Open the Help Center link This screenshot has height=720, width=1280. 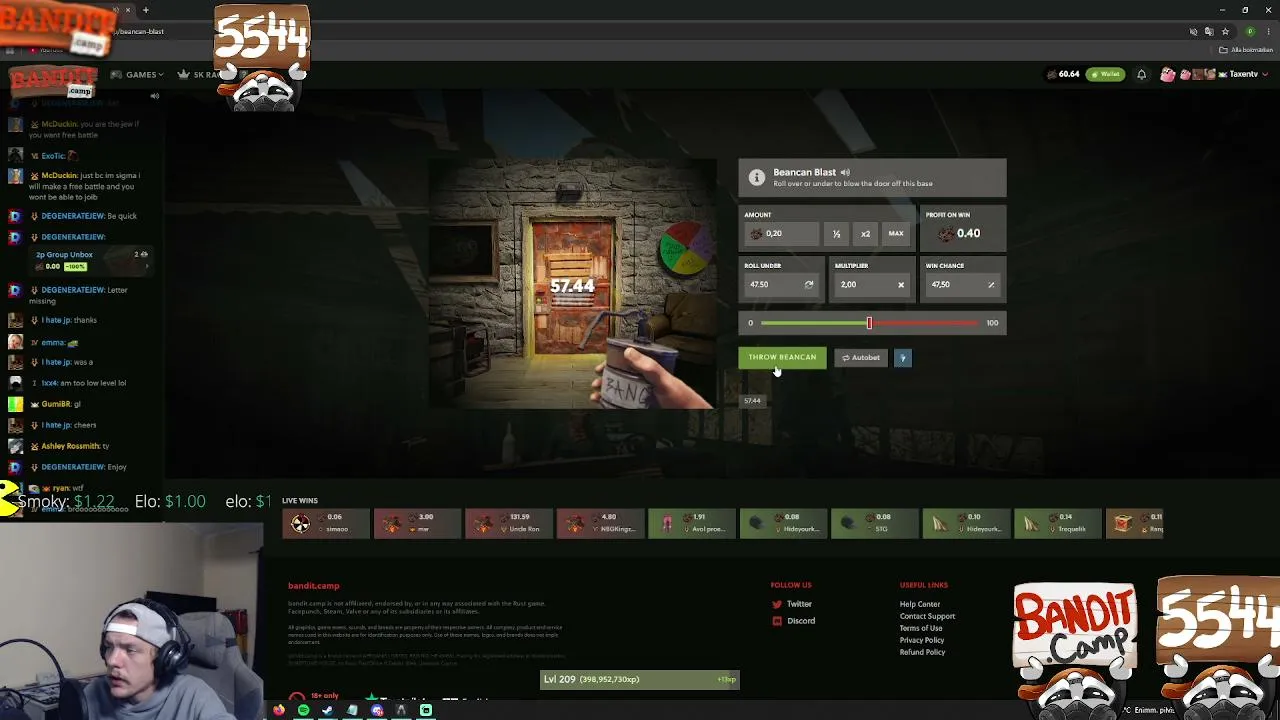(x=920, y=604)
